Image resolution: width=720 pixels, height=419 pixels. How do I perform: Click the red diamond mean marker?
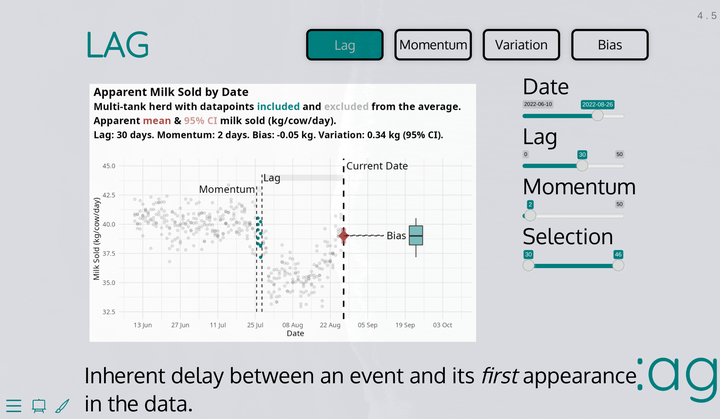(x=343, y=236)
